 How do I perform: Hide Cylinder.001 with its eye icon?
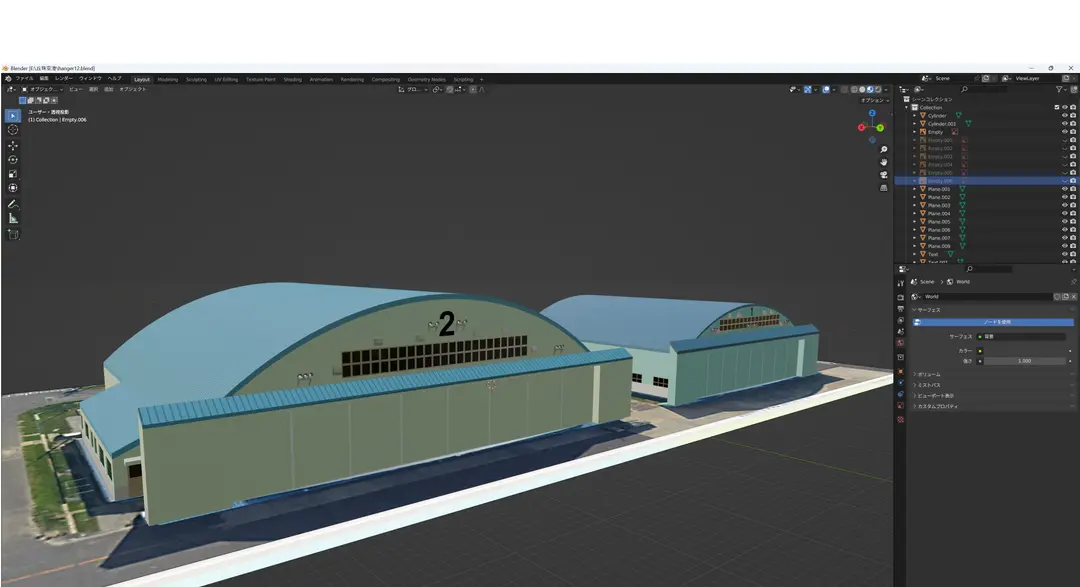pyautogui.click(x=1065, y=124)
